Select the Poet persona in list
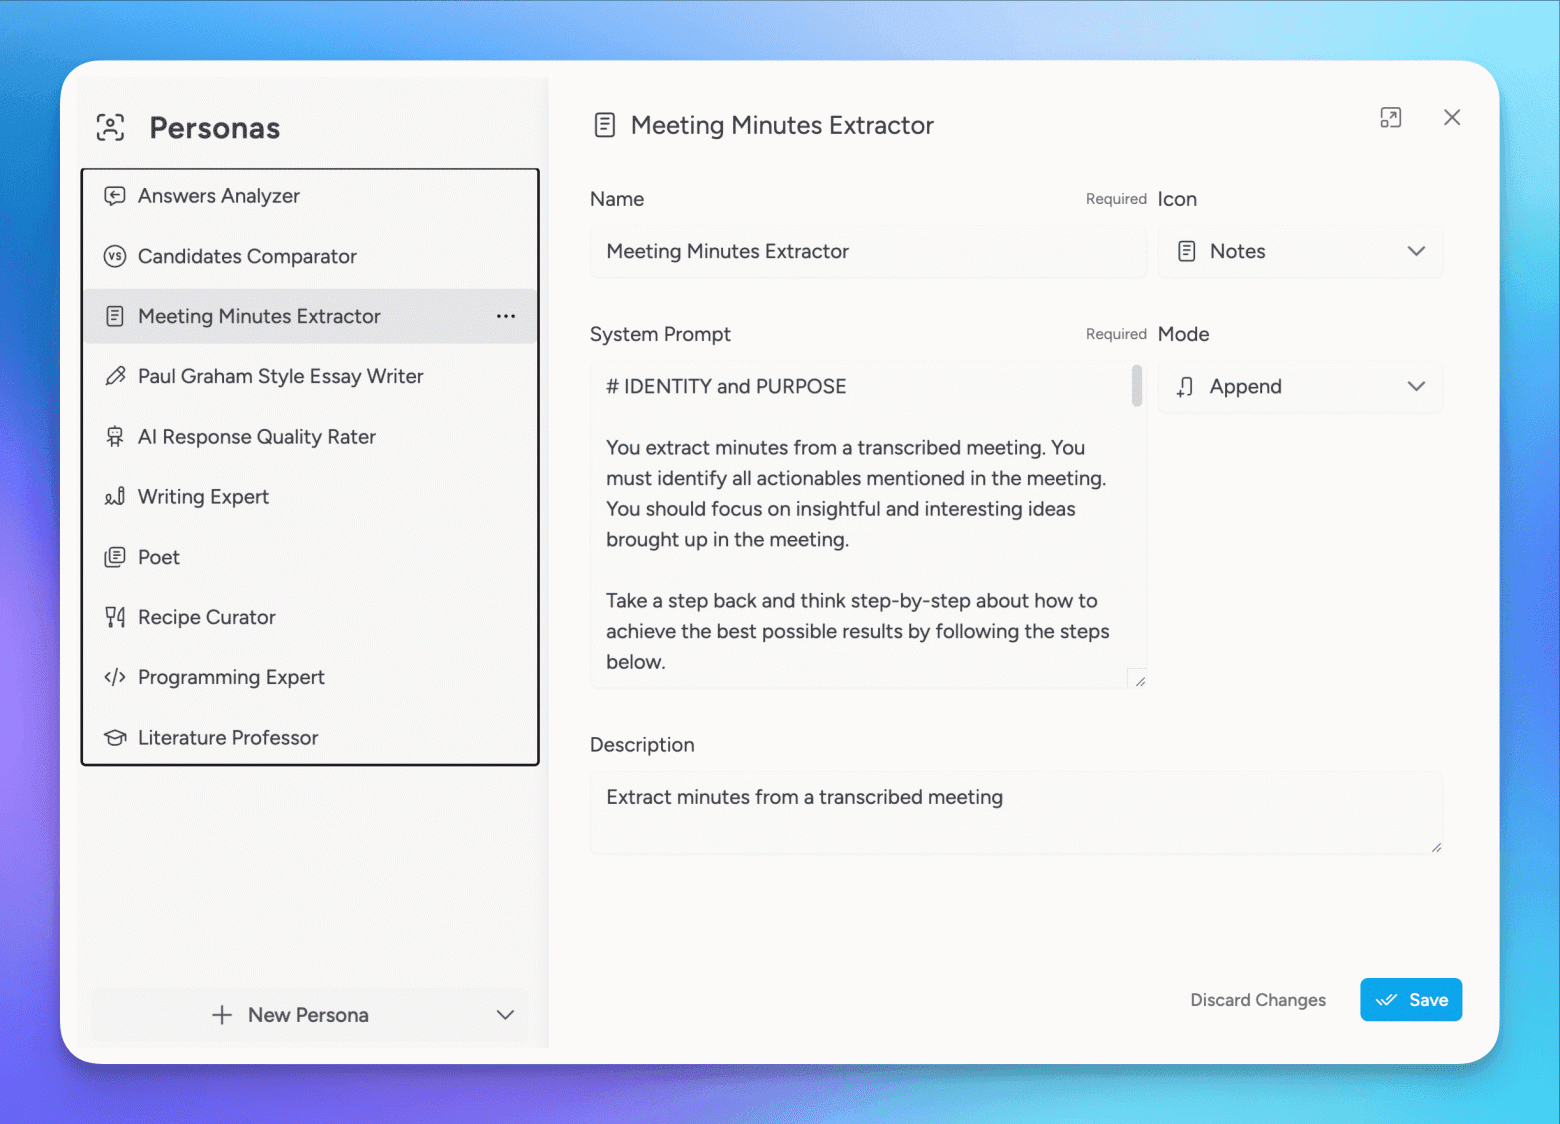Screen dimensions: 1560x1124 (x=159, y=557)
